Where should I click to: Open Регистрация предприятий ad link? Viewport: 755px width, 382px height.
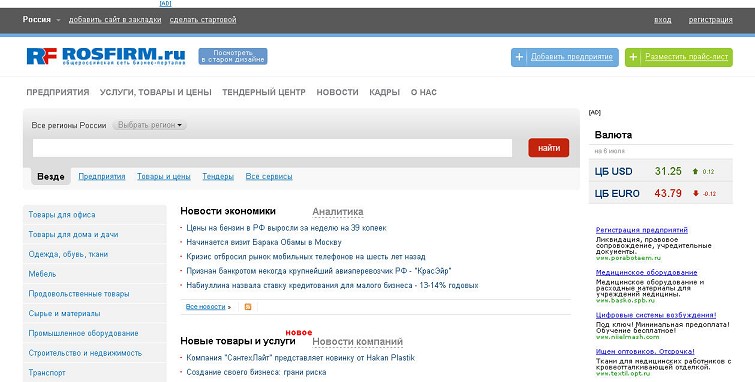click(x=642, y=230)
